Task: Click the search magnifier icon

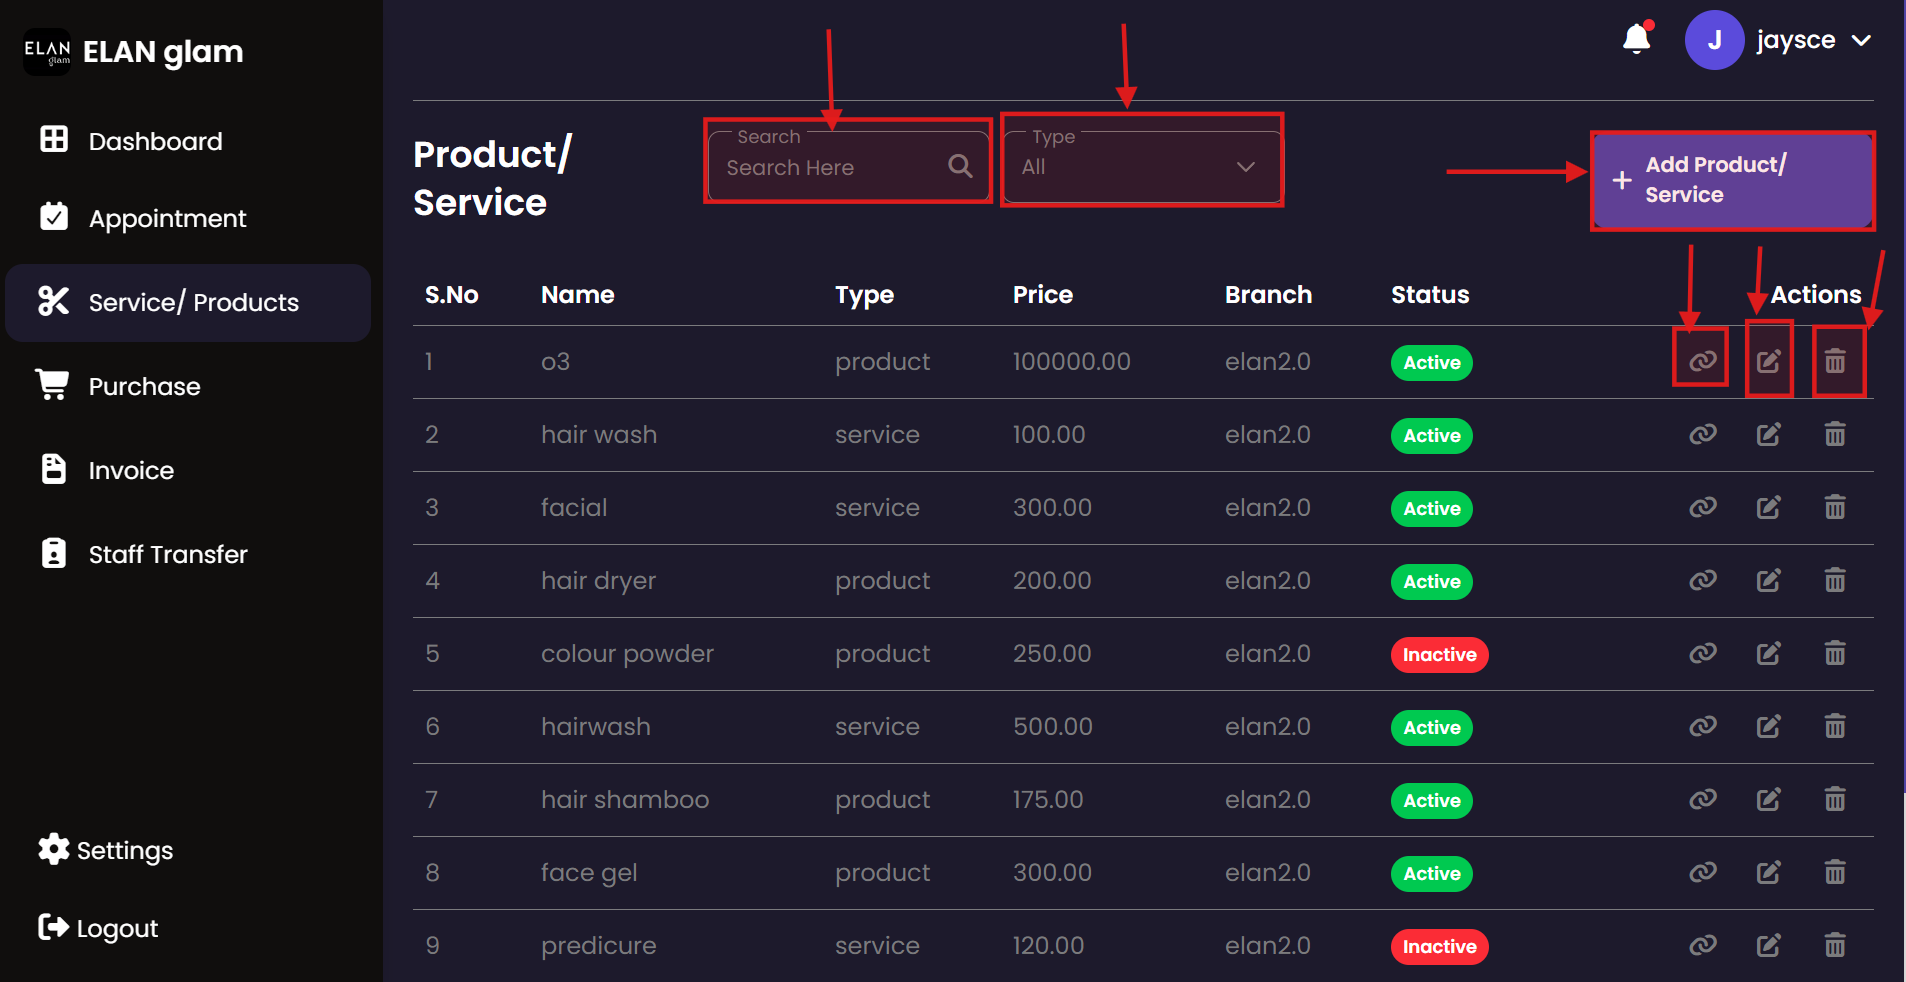Action: click(960, 166)
